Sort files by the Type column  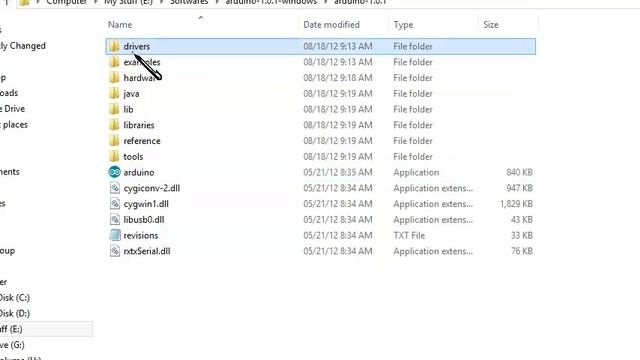click(403, 24)
